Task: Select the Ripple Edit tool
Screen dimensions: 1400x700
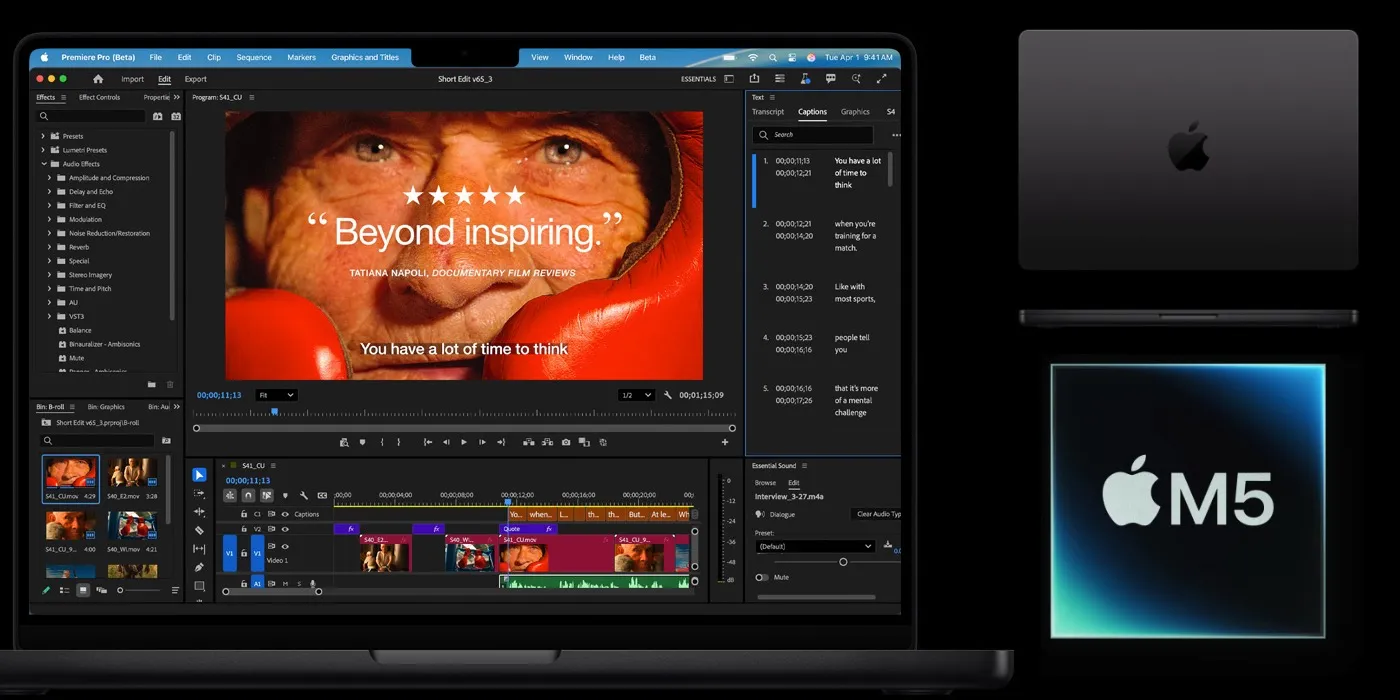Action: [x=199, y=511]
